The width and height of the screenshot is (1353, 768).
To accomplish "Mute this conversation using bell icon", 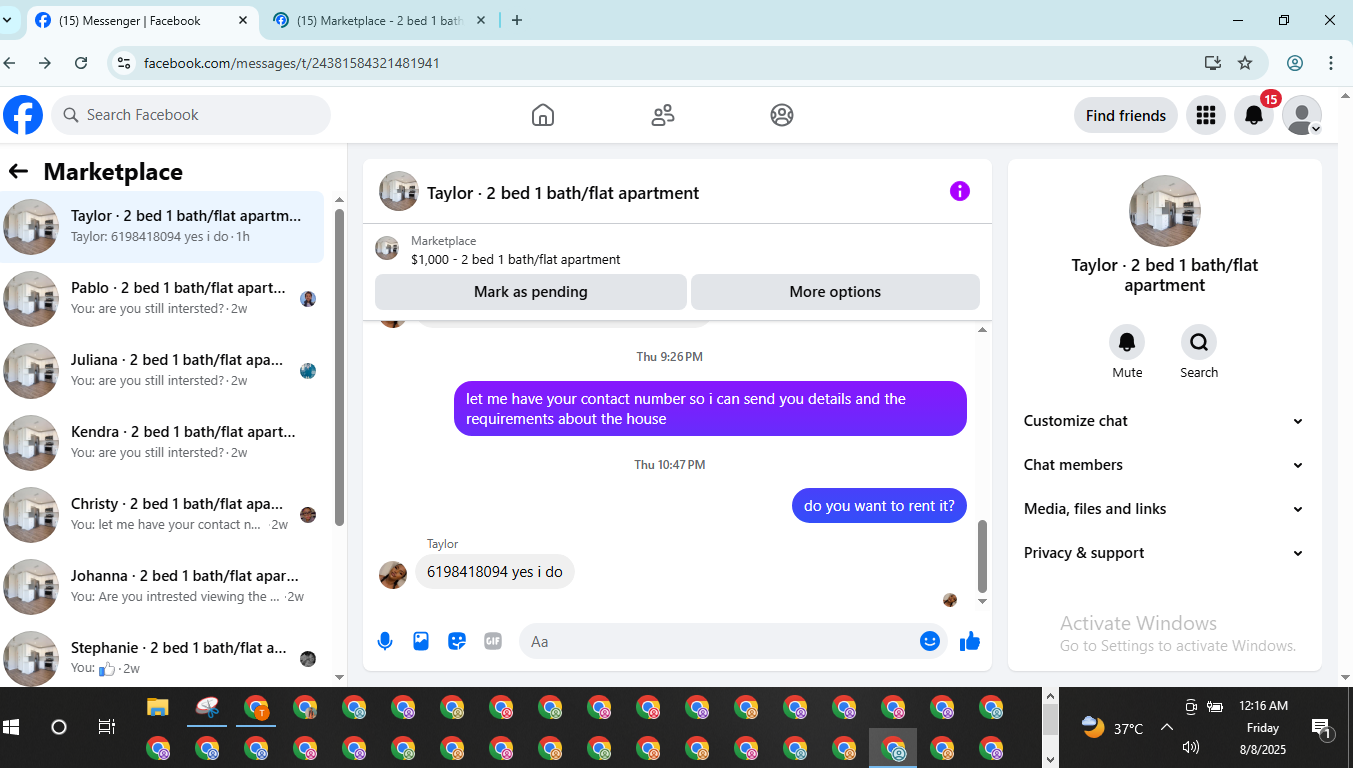I will tap(1127, 343).
